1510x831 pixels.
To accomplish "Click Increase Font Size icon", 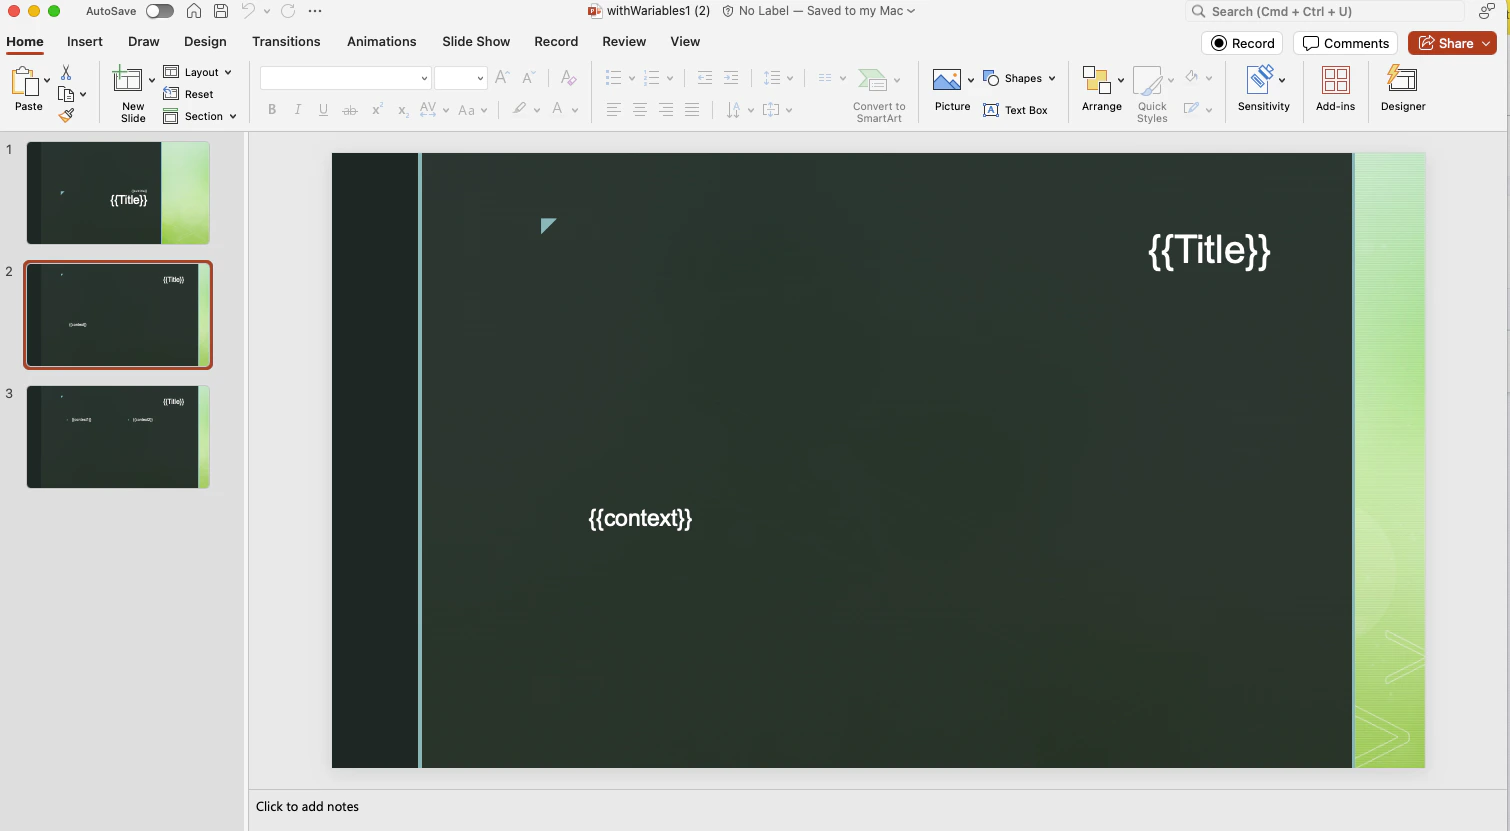I will pyautogui.click(x=502, y=77).
